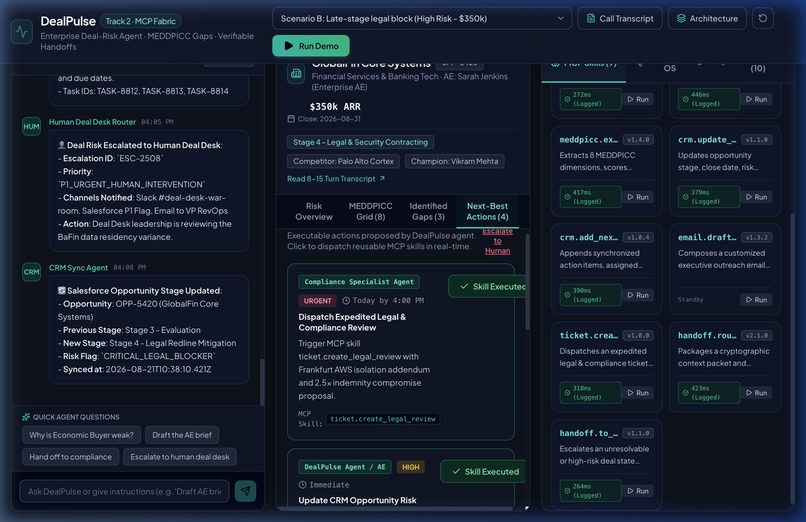The height and width of the screenshot is (522, 806).
Task: Click the URGENT priority badge
Action: [x=317, y=301]
